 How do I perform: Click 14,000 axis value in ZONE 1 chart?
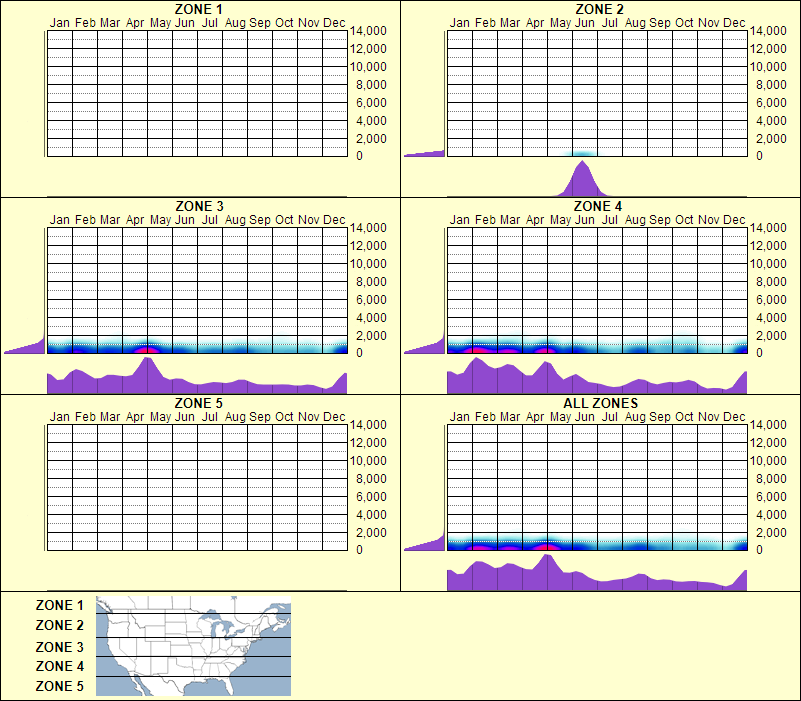click(x=368, y=31)
